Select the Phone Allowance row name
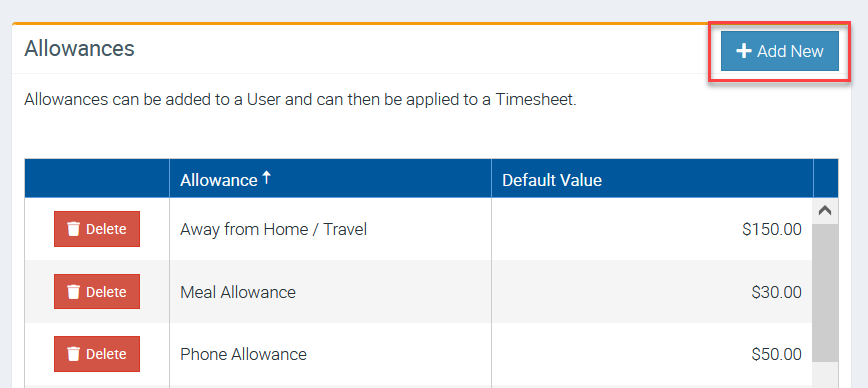This screenshot has height=388, width=868. (x=244, y=354)
